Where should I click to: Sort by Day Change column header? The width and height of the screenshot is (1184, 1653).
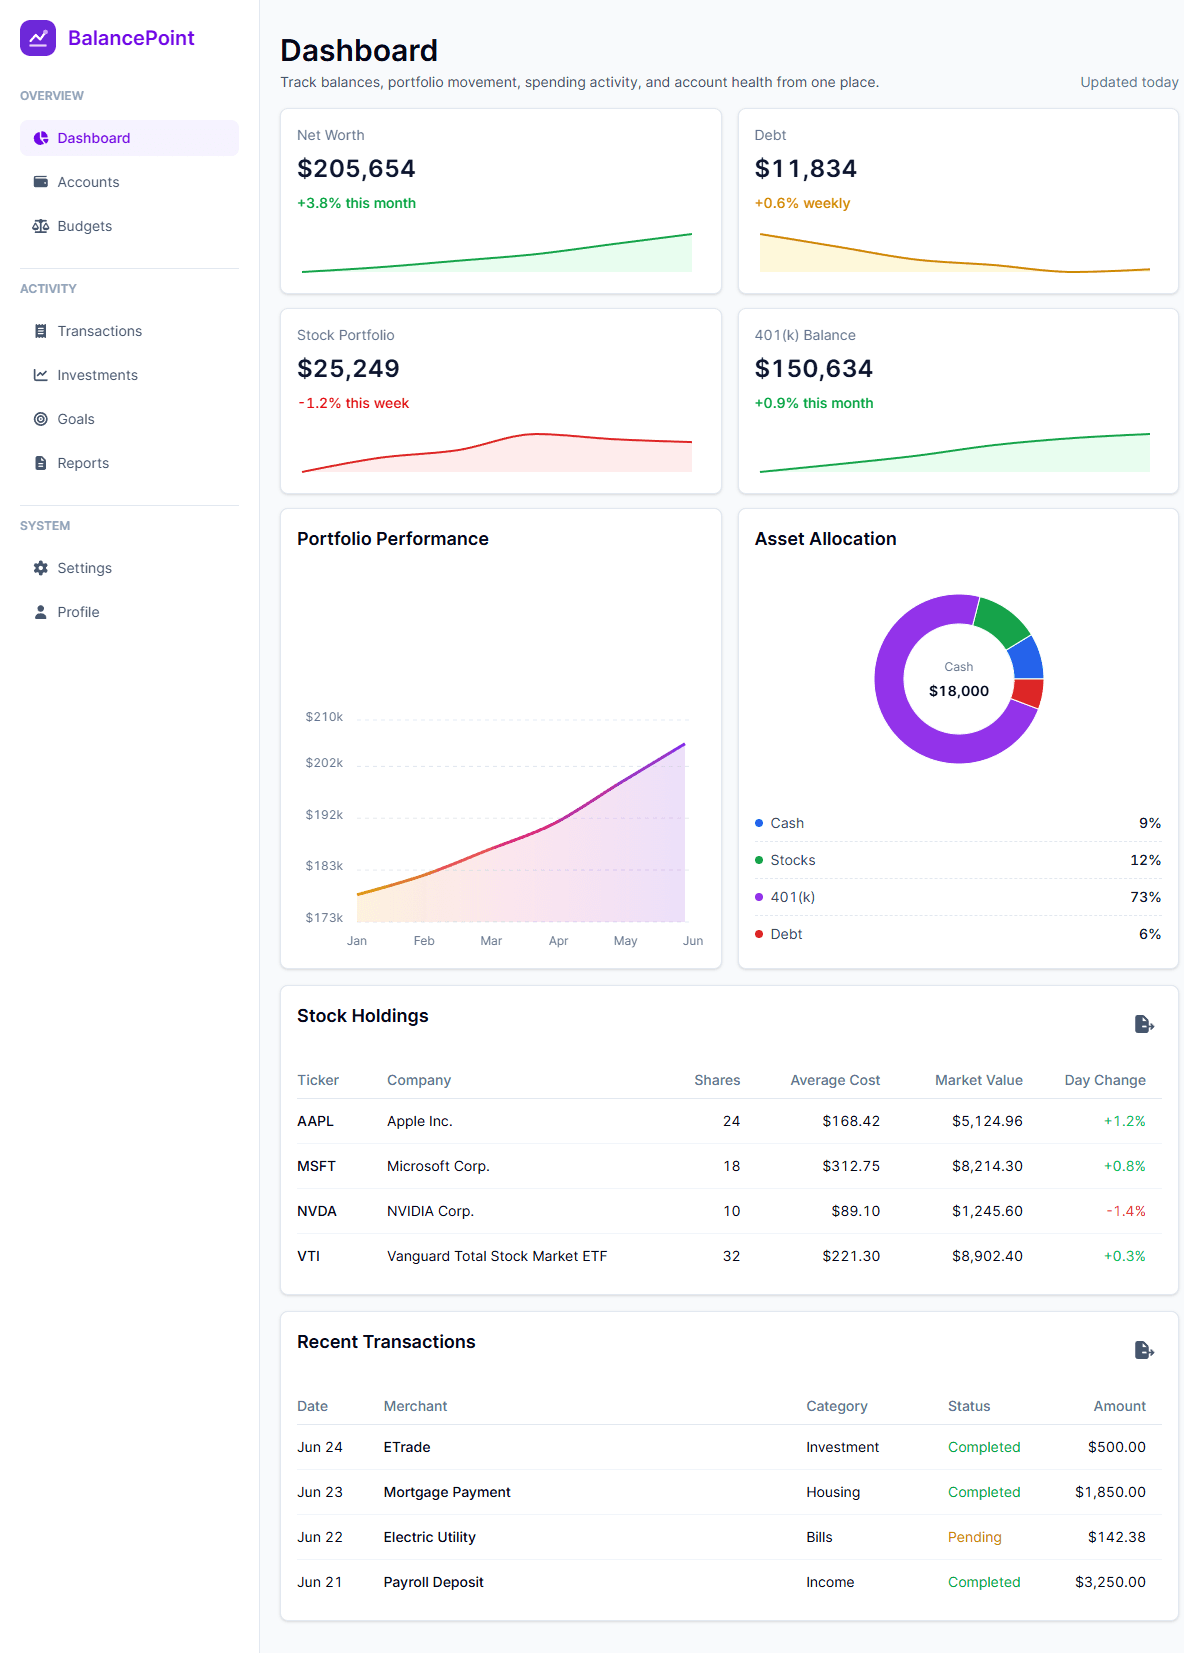click(x=1105, y=1080)
